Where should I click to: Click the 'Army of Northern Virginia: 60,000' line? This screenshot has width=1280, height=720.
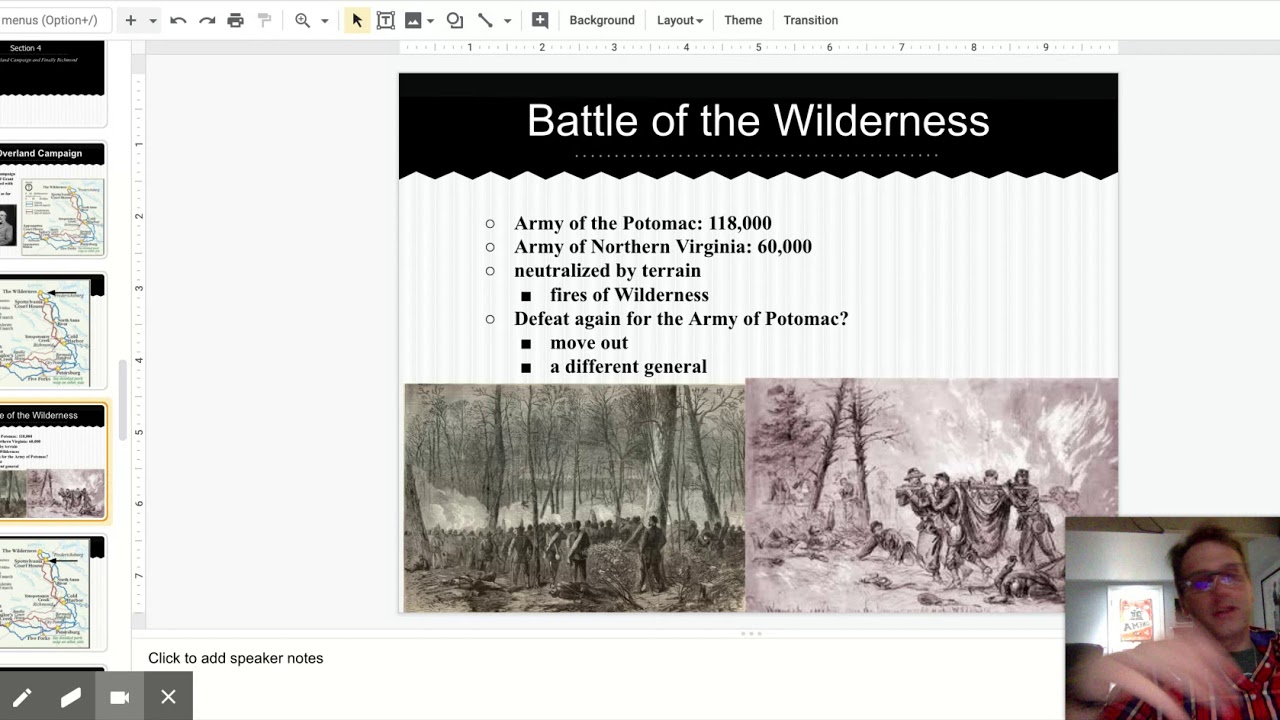click(663, 247)
